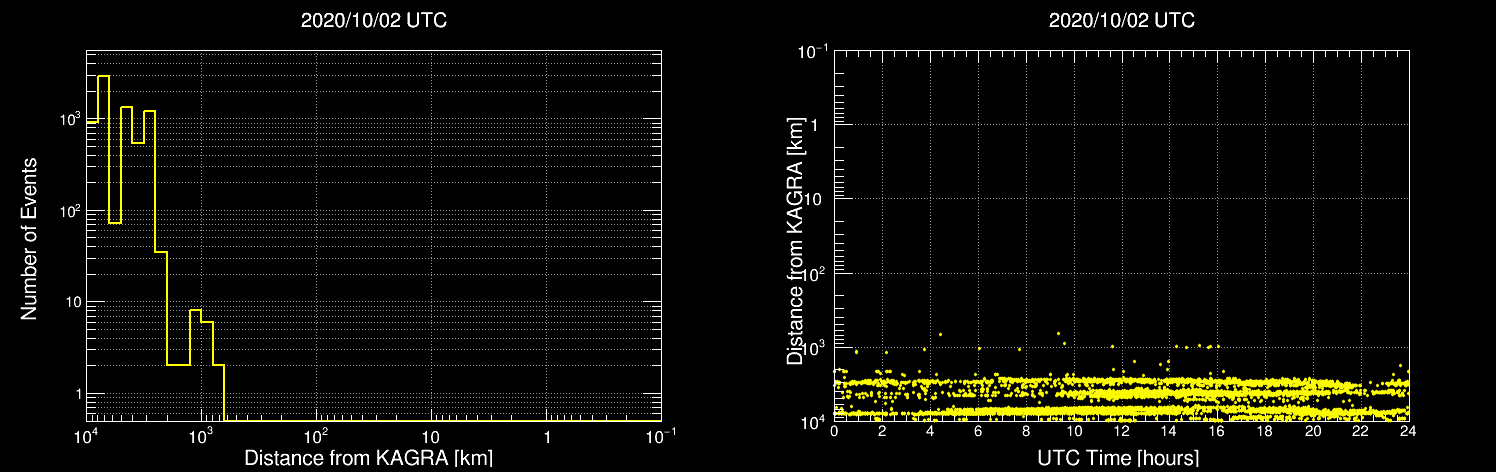Click 10⁻¹ tick on histogram distance axis
The width and height of the screenshot is (1496, 472).
(662, 437)
